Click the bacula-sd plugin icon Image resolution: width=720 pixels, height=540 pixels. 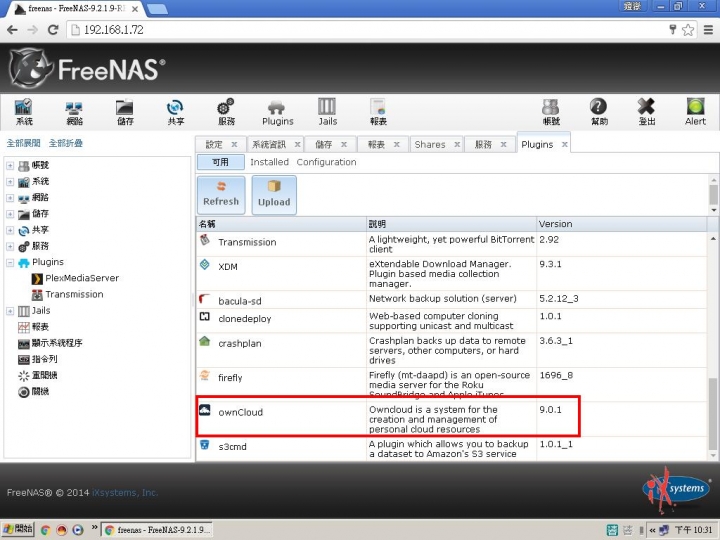coord(205,299)
